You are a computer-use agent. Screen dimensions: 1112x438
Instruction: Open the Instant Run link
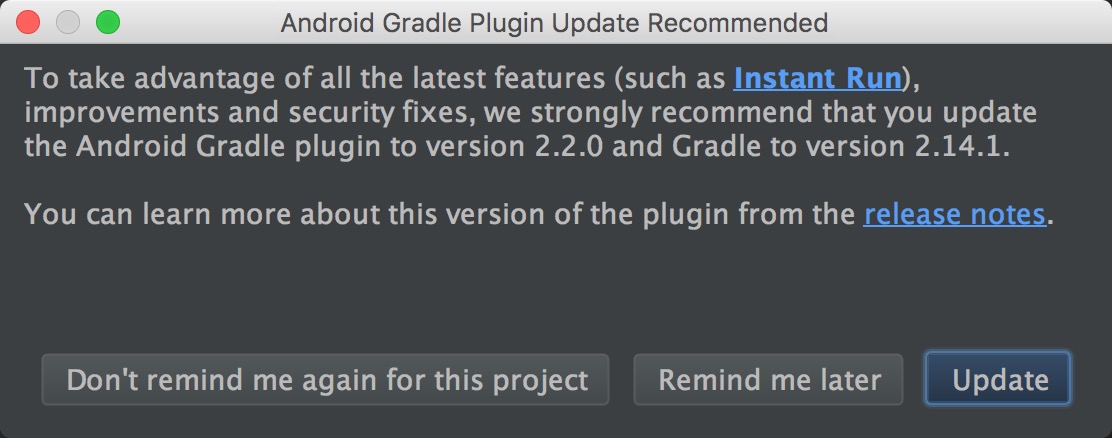click(818, 78)
